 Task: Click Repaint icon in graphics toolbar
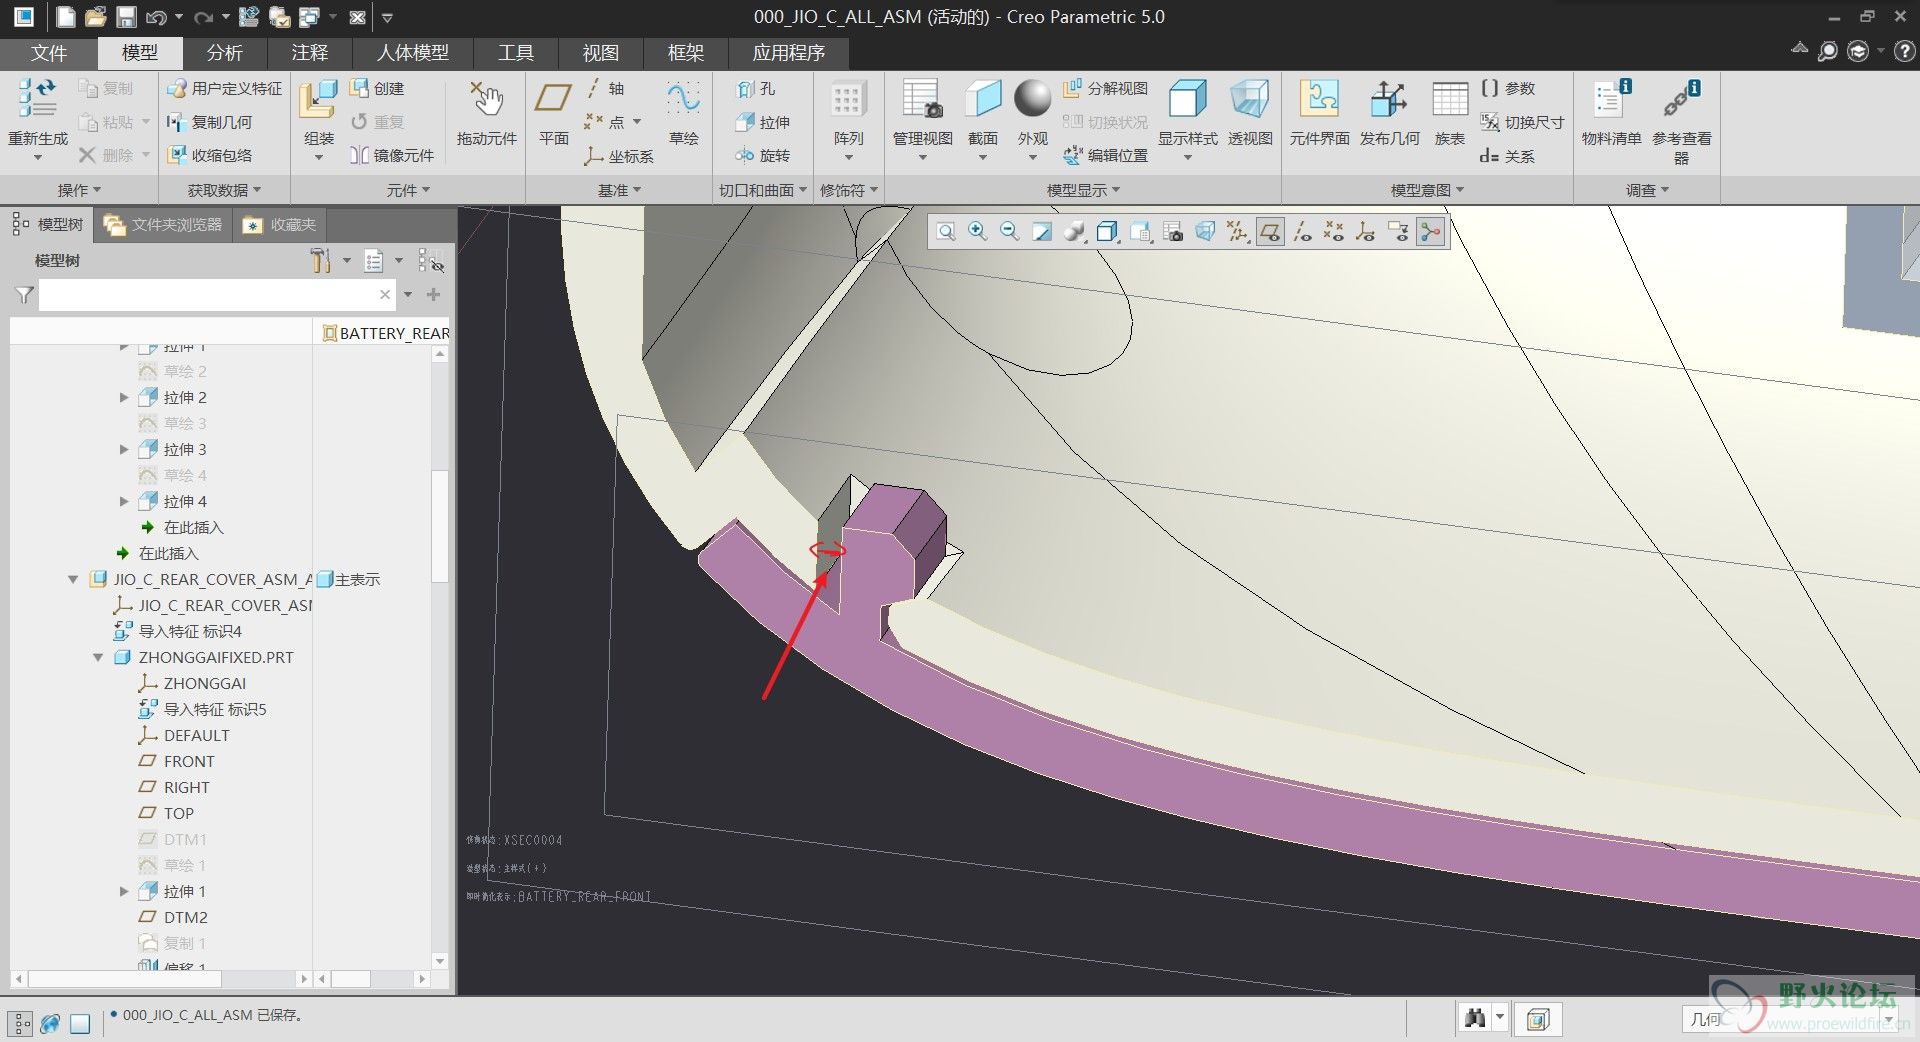coord(1042,232)
